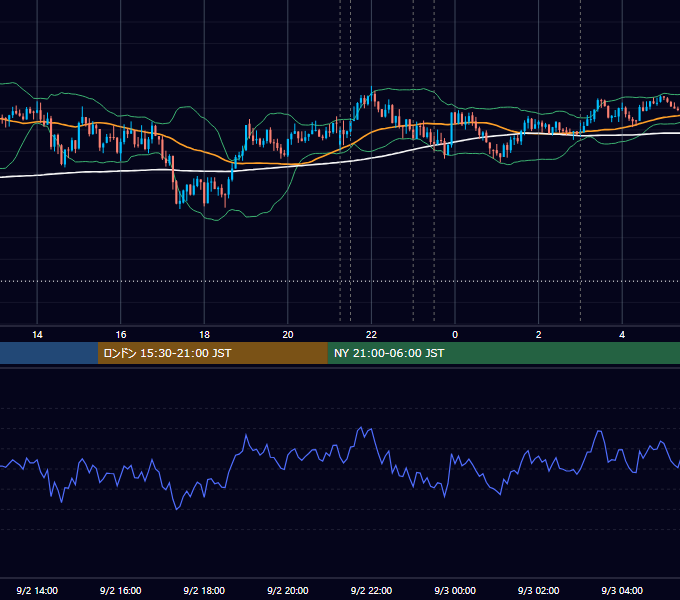This screenshot has height=600, width=680.
Task: Click the 9/2 20:00 date label
Action: pyautogui.click(x=288, y=590)
